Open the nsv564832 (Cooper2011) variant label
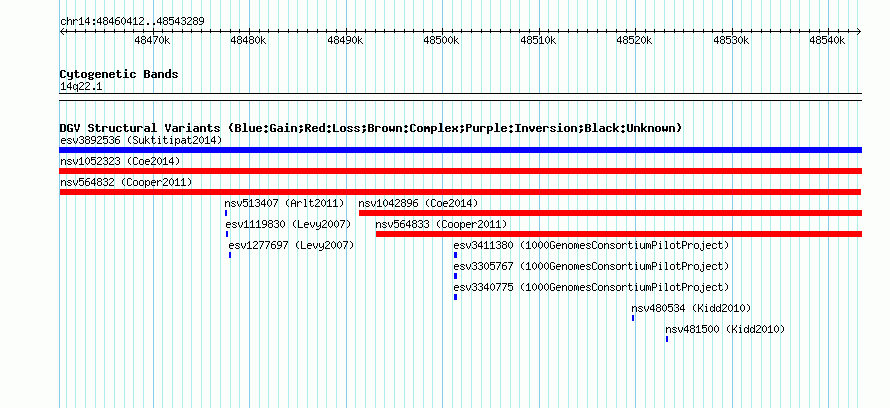890x408 pixels. pos(126,182)
